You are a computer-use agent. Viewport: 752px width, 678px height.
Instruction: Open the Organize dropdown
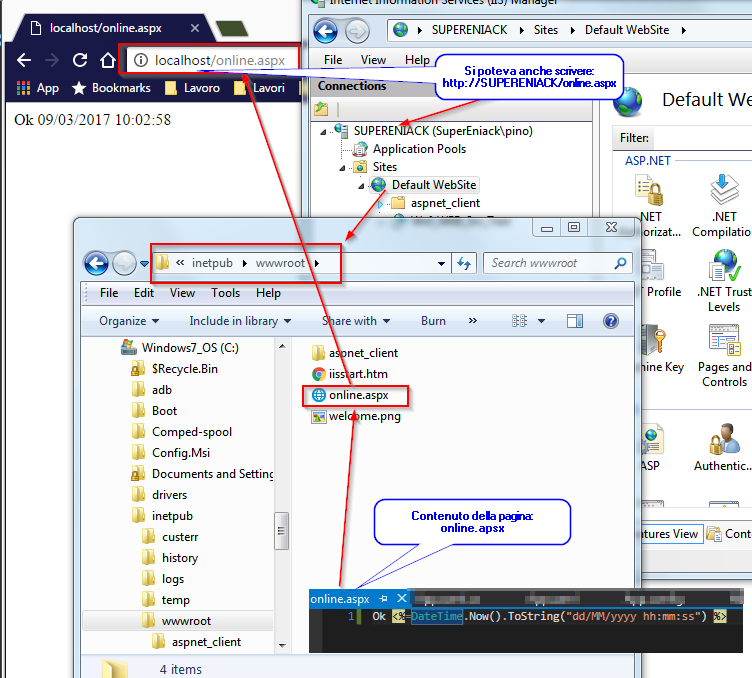129,321
